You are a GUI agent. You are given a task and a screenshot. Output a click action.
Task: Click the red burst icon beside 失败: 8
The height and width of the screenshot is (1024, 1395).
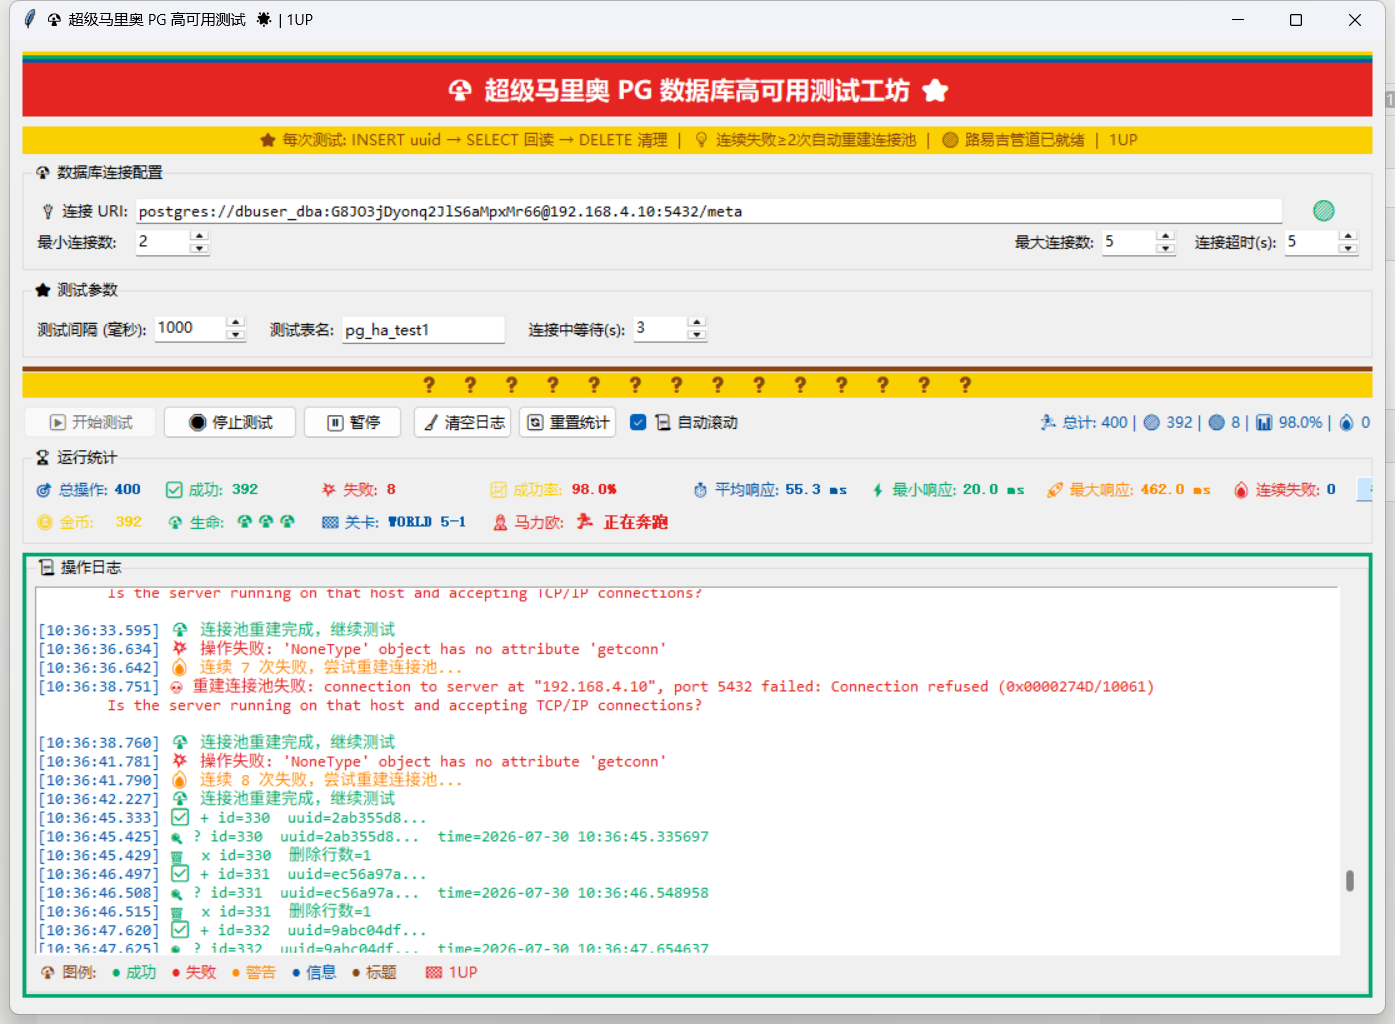click(x=328, y=490)
